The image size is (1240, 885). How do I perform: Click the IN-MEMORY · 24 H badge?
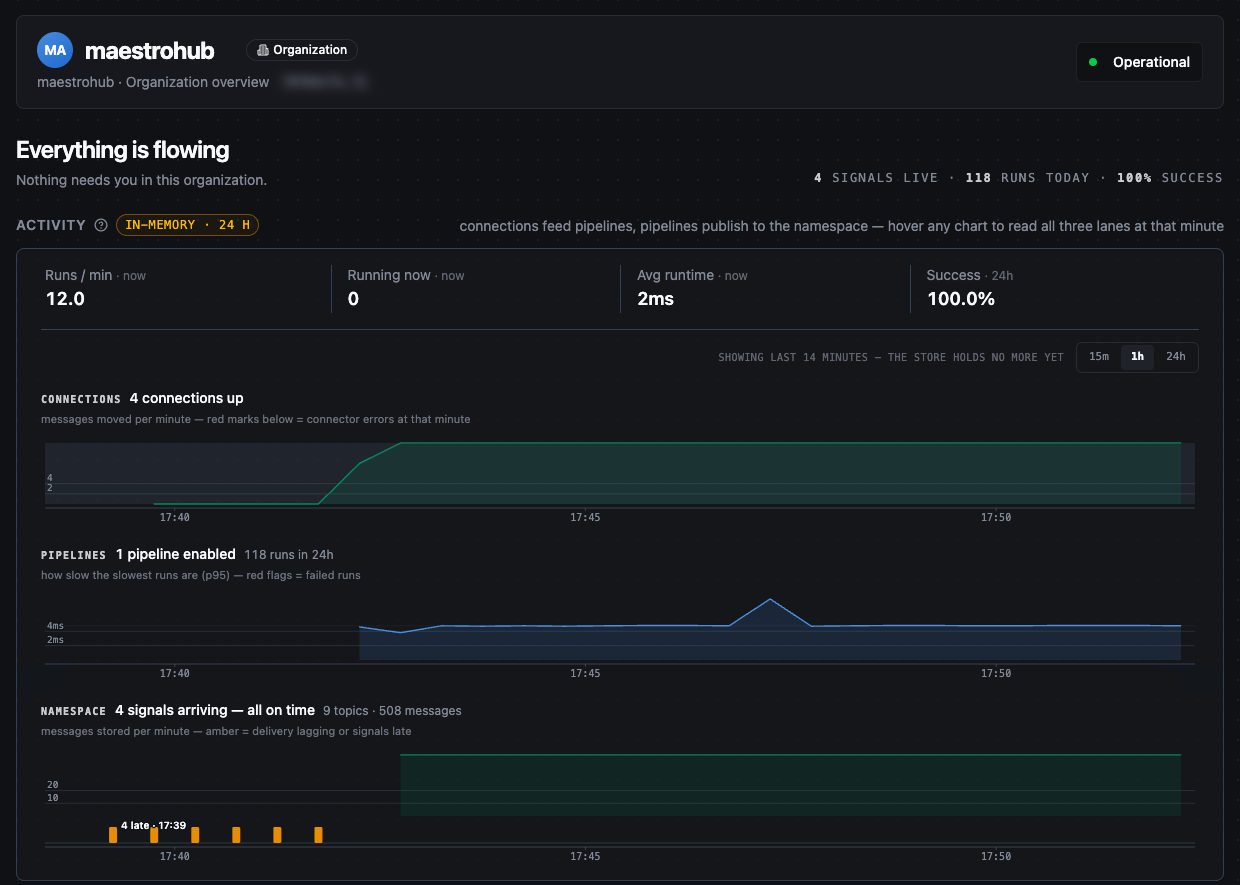[x=188, y=225]
